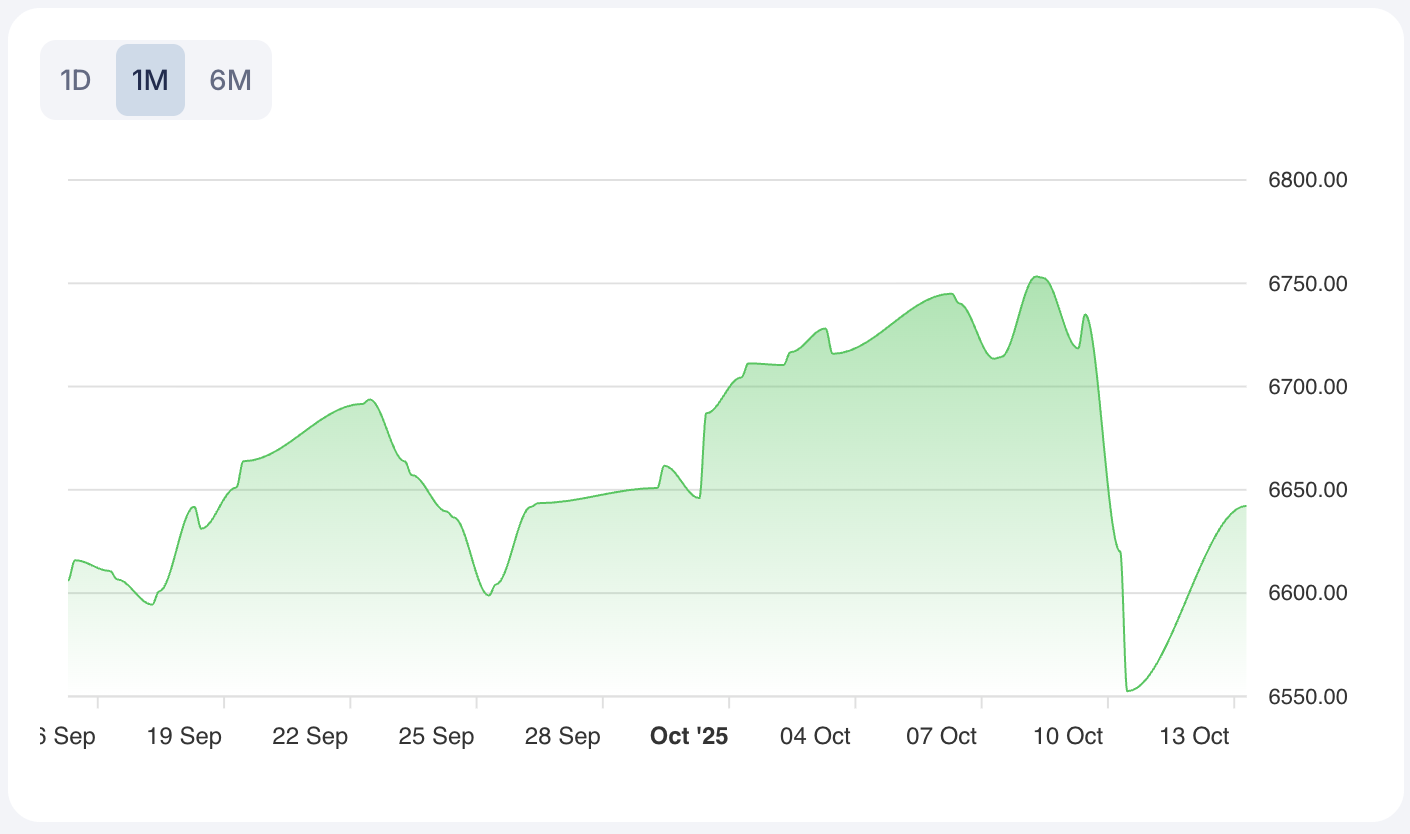This screenshot has height=834, width=1410.
Task: Click the 07 Oct date label
Action: [x=941, y=737]
